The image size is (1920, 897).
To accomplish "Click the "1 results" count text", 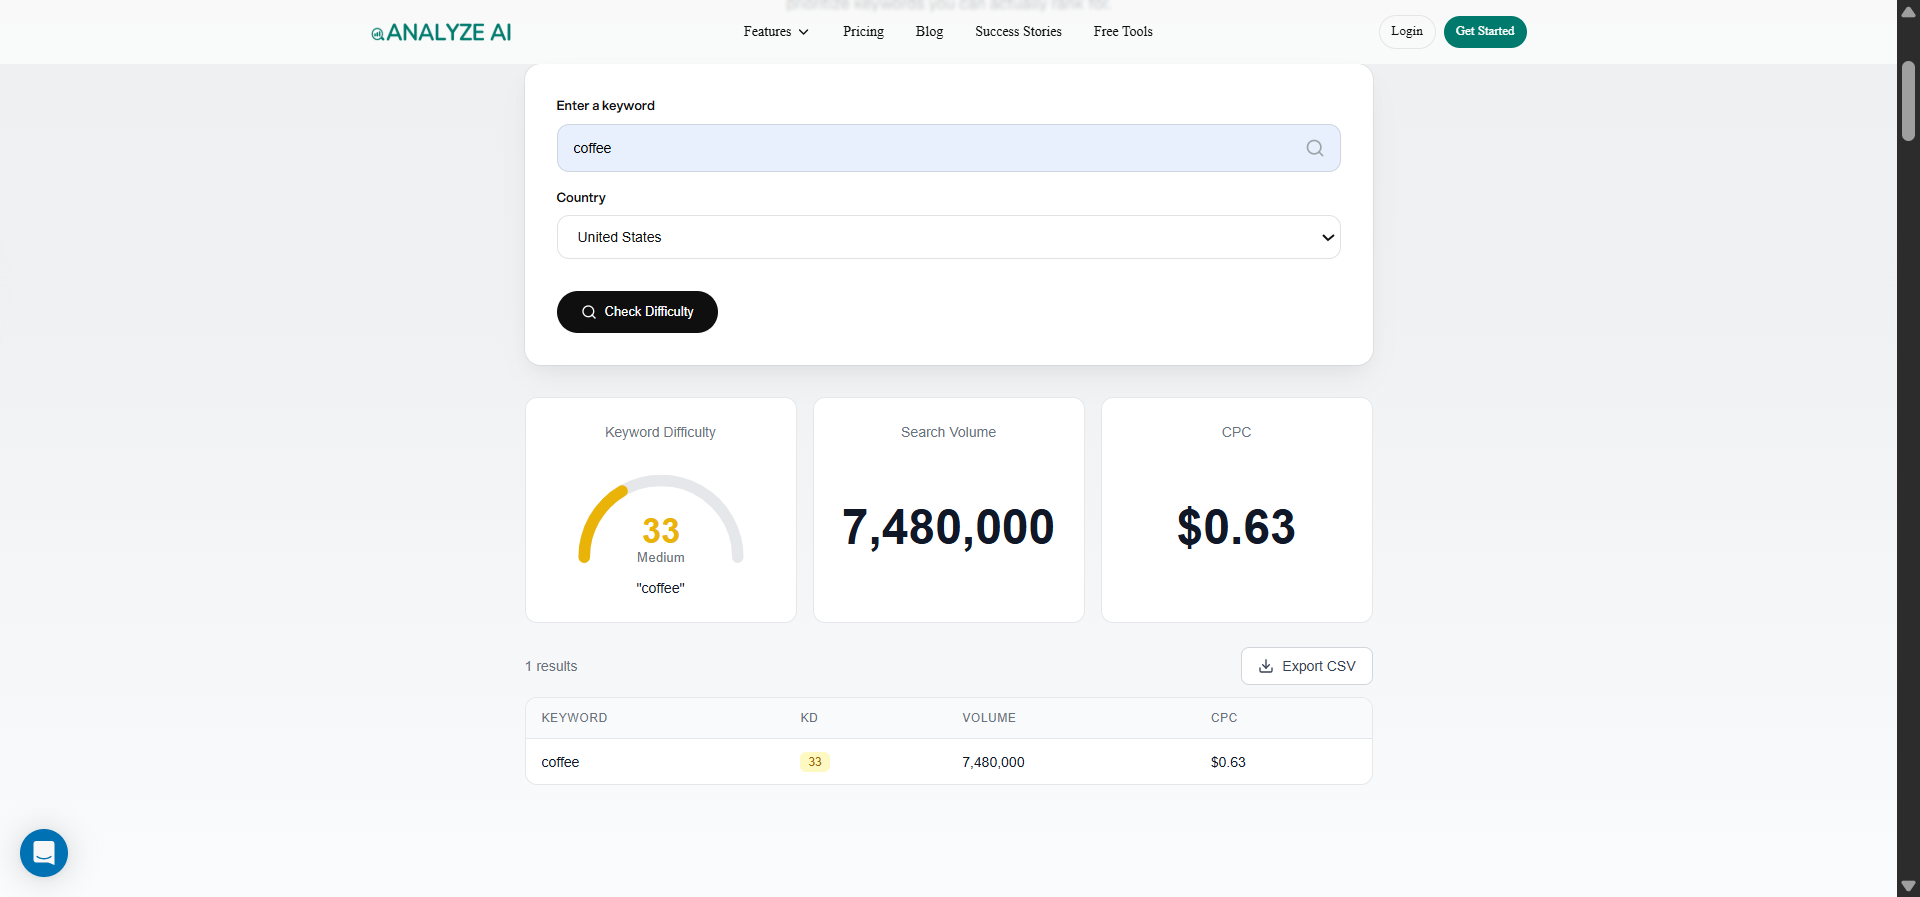I will click(551, 666).
